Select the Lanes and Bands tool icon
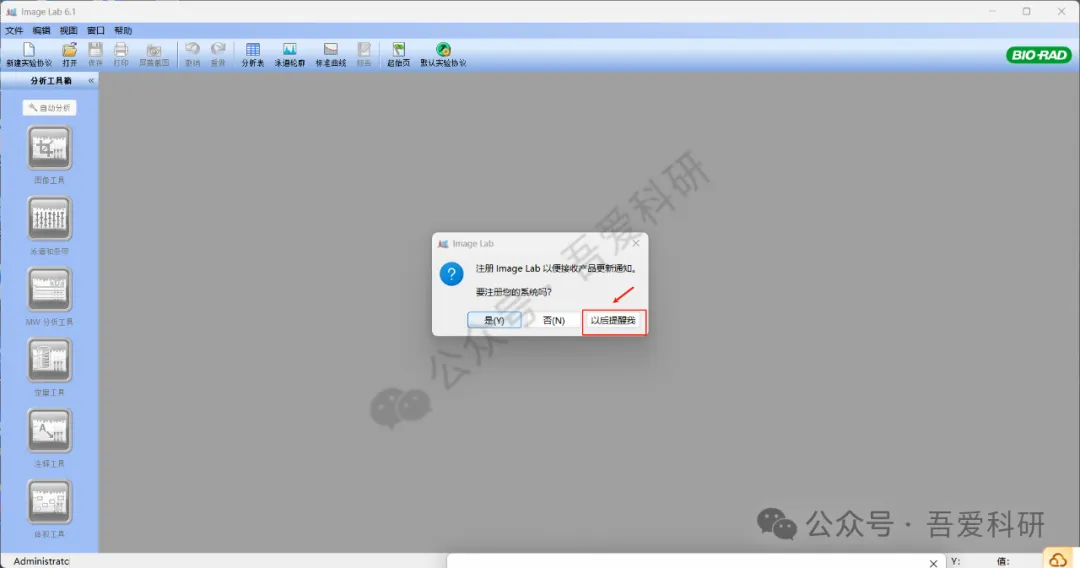This screenshot has height=568, width=1080. 49,218
